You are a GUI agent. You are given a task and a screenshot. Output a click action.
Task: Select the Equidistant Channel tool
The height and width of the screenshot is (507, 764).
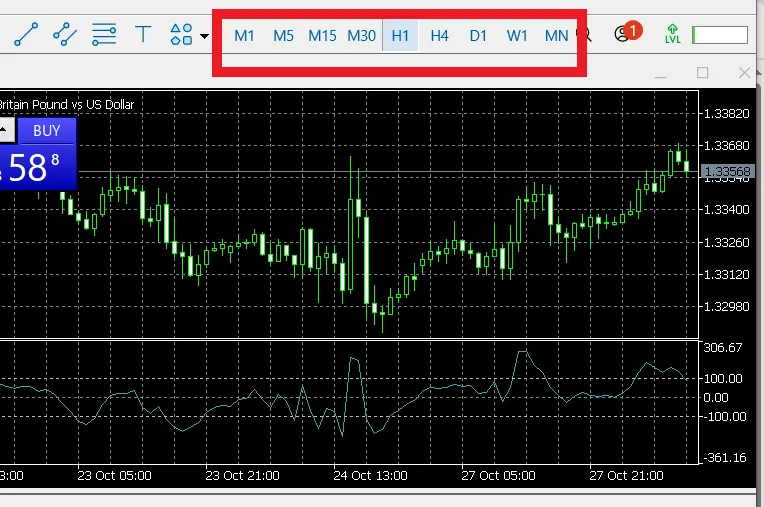(65, 35)
